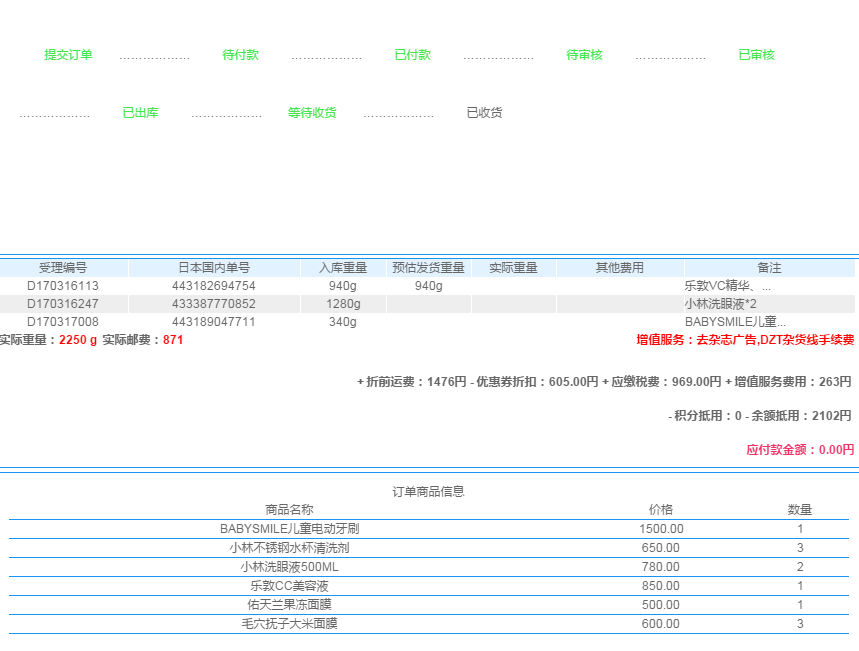Click the 340g weight cell
859x651 pixels.
[x=343, y=322]
